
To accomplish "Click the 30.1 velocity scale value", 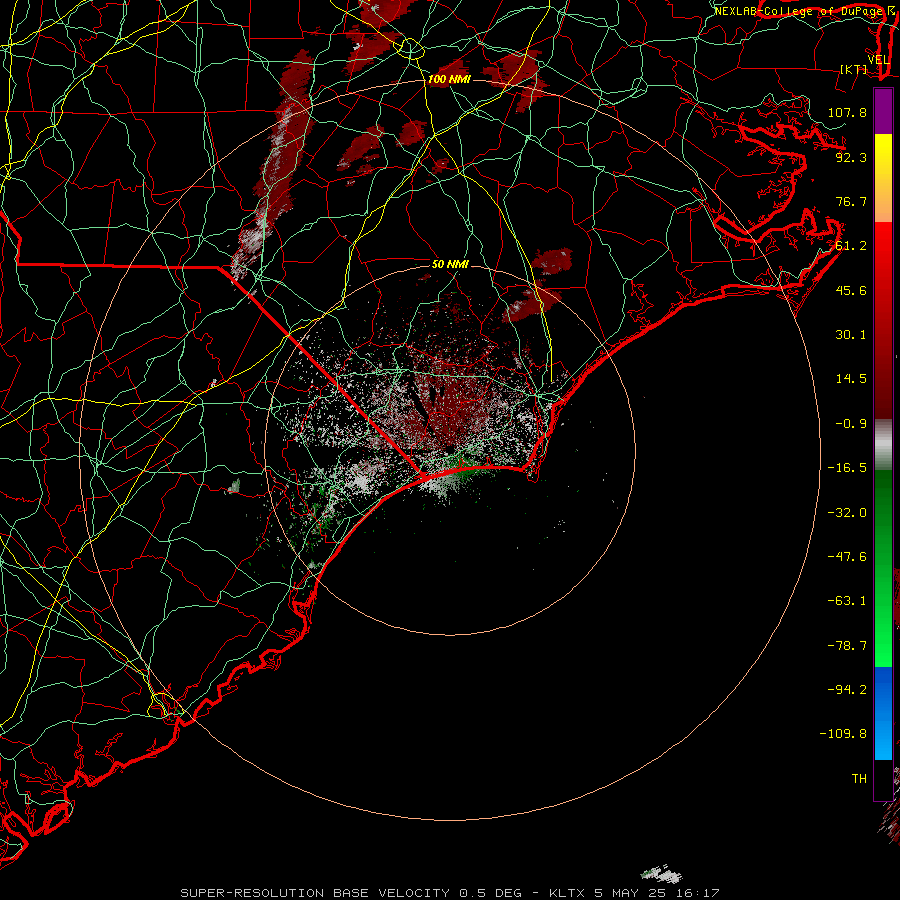I will click(x=851, y=335).
